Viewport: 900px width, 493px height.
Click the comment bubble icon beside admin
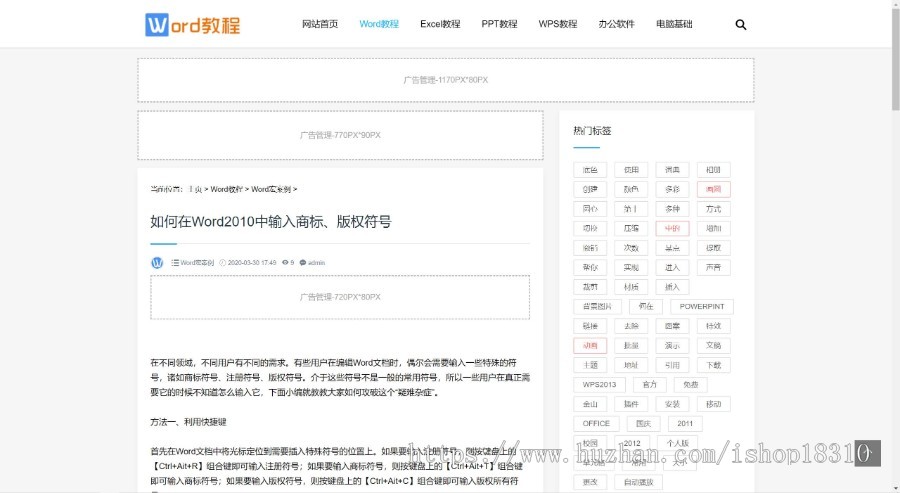point(303,263)
